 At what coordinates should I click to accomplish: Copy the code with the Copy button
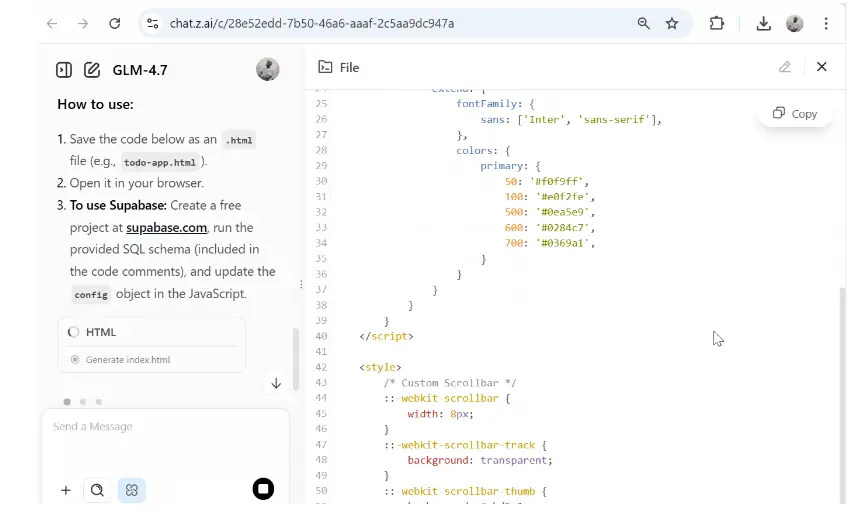795,114
